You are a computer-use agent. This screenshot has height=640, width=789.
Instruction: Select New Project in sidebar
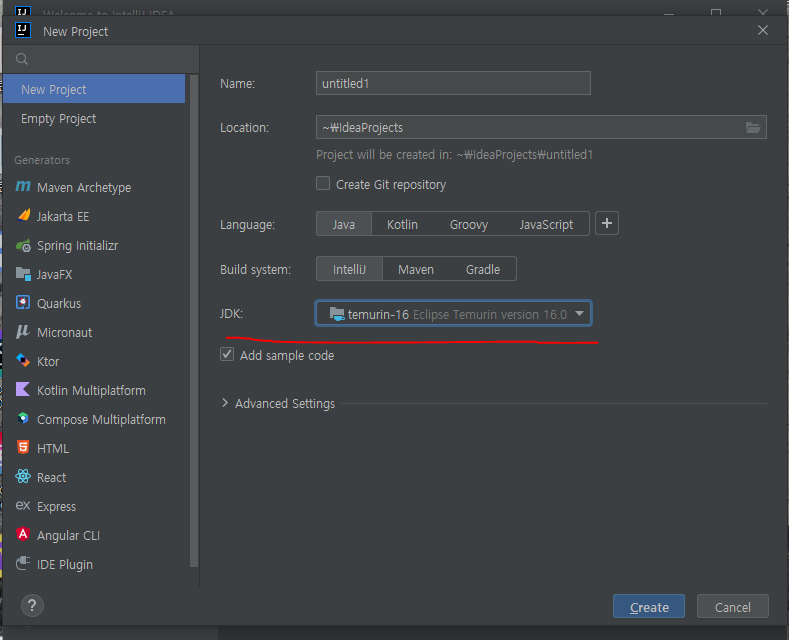click(x=94, y=89)
